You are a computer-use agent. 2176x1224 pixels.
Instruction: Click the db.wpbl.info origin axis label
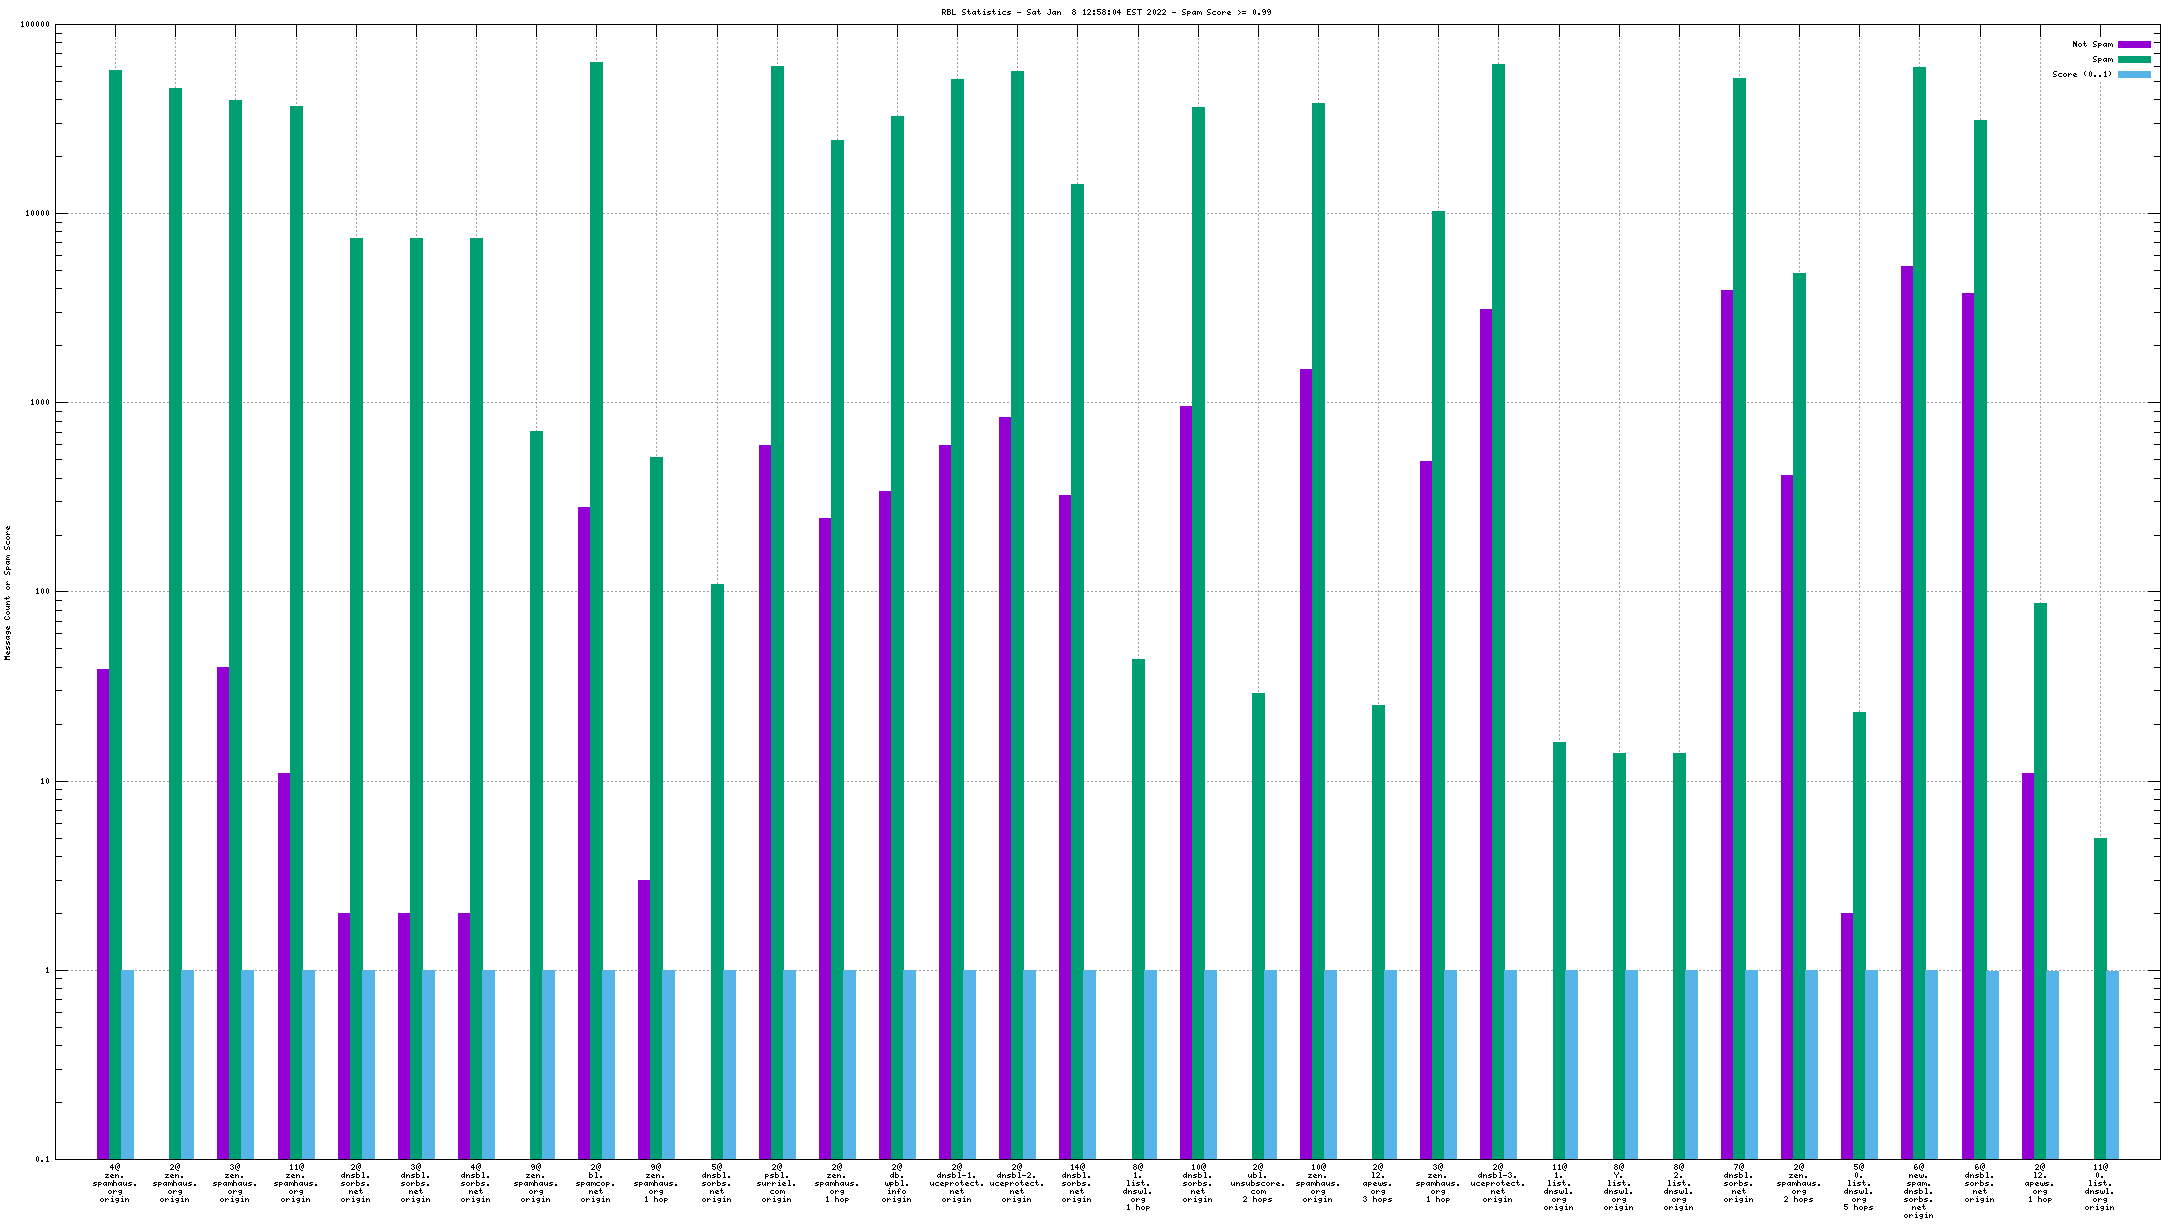coord(897,1183)
